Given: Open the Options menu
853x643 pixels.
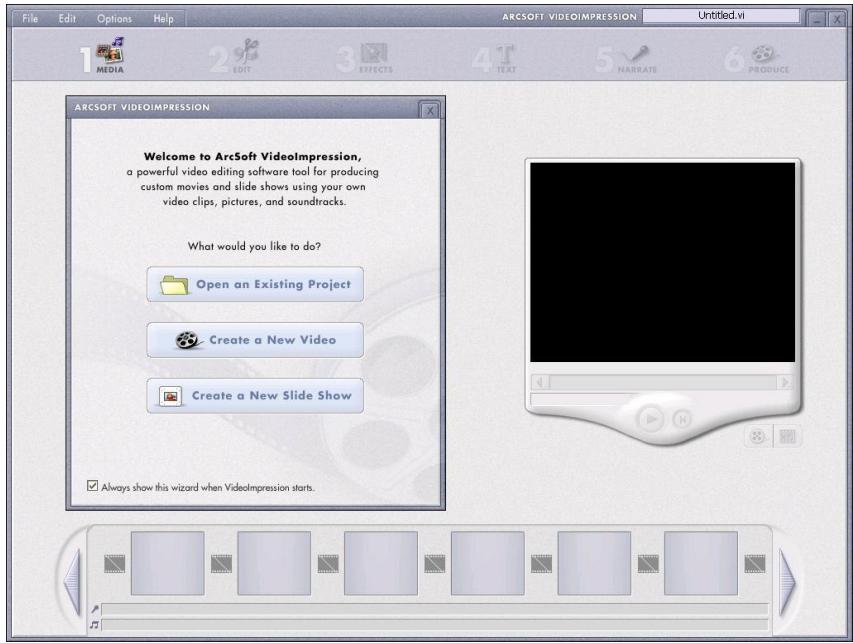Looking at the screenshot, I should (115, 15).
